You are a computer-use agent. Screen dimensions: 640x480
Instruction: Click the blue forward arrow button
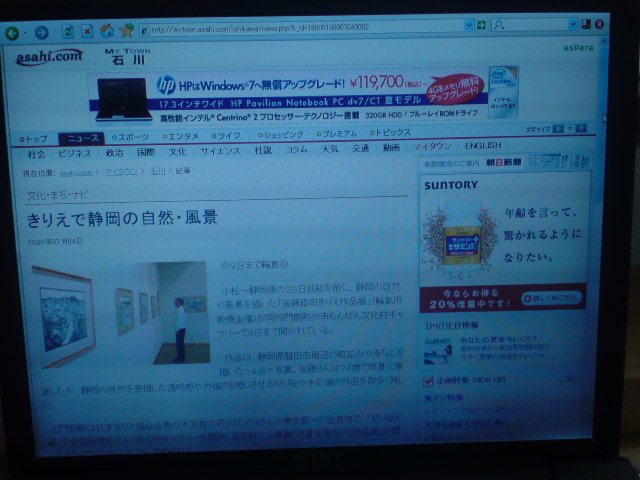pyautogui.click(x=41, y=32)
